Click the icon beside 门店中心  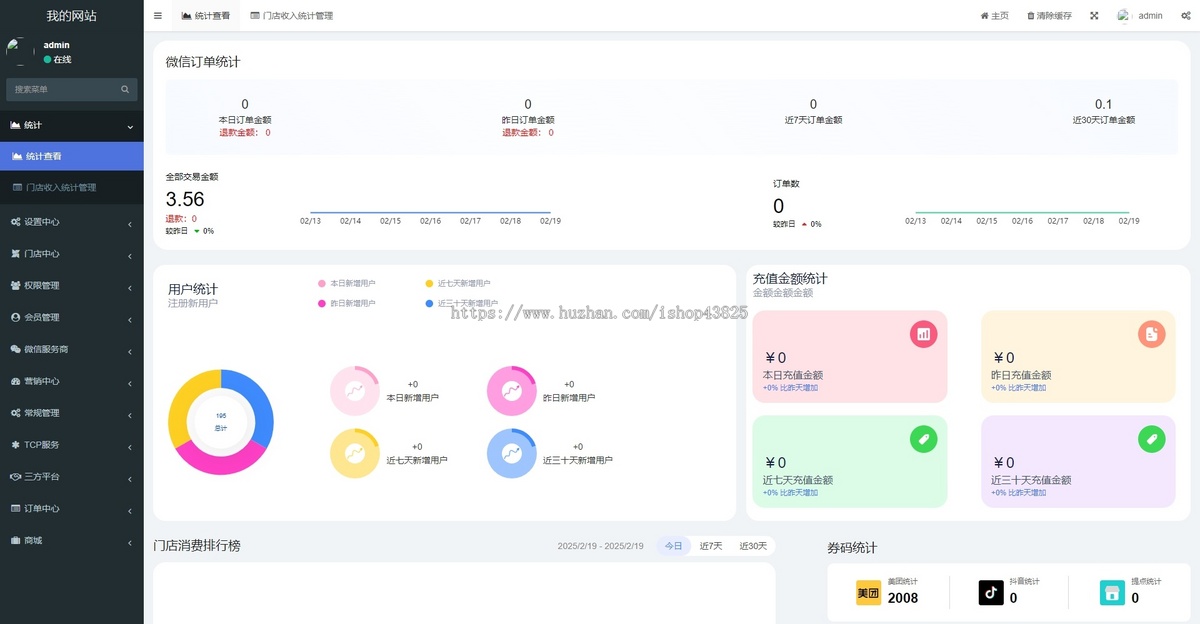tap(15, 254)
